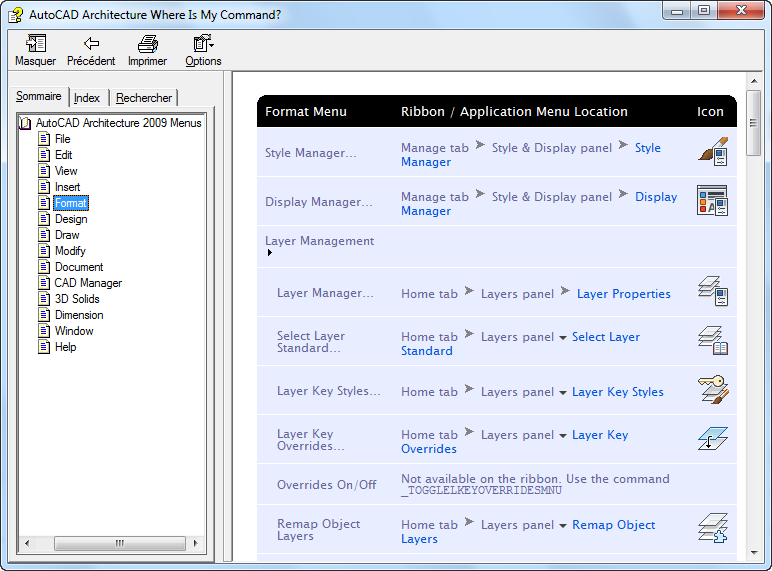772x571 pixels.
Task: Click the content pane scroll down arrow
Action: point(754,553)
